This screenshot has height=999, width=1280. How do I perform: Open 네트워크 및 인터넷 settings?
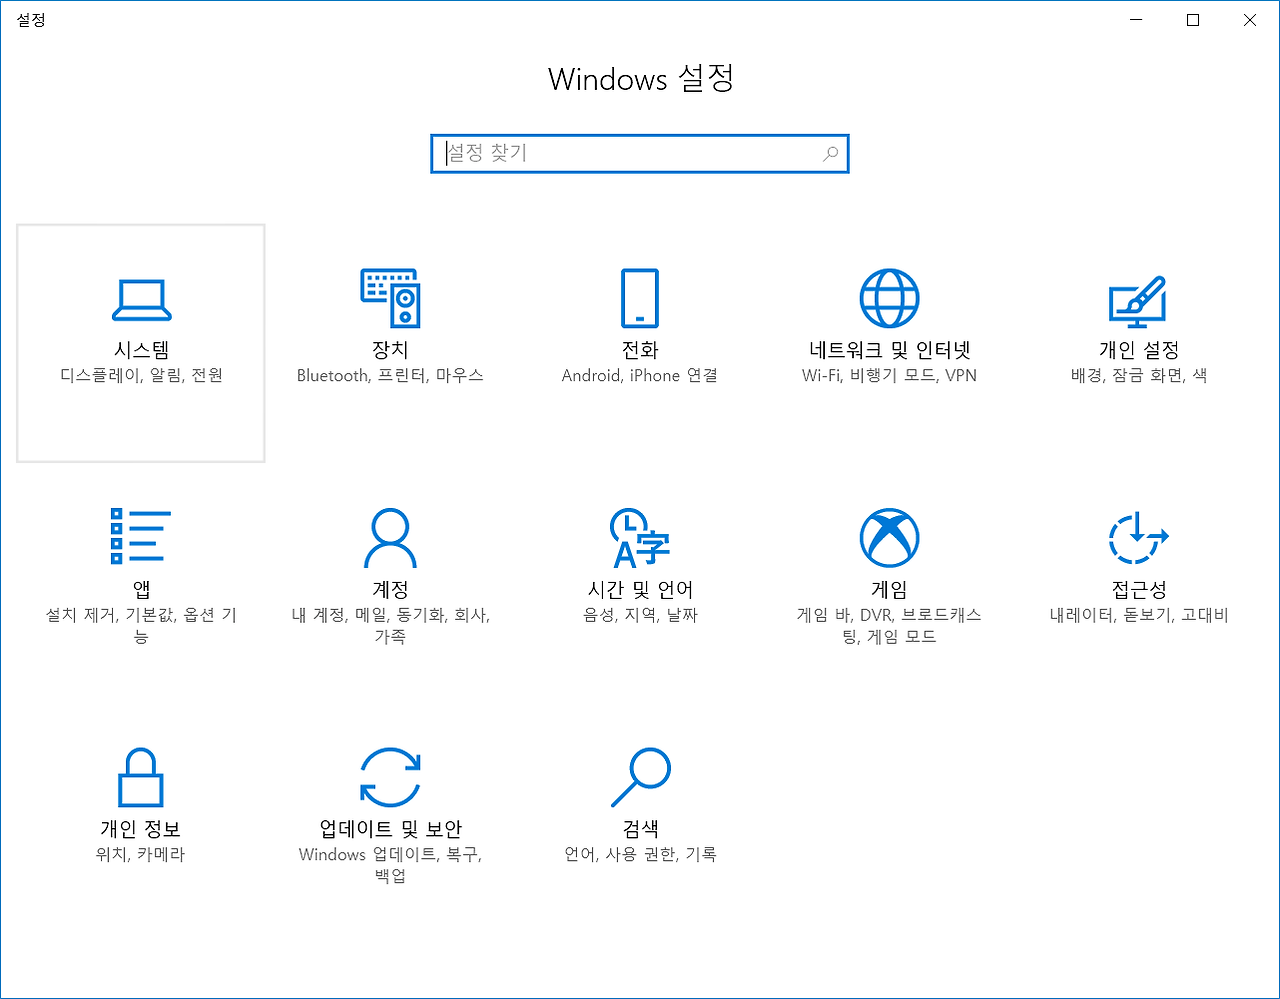tap(888, 330)
